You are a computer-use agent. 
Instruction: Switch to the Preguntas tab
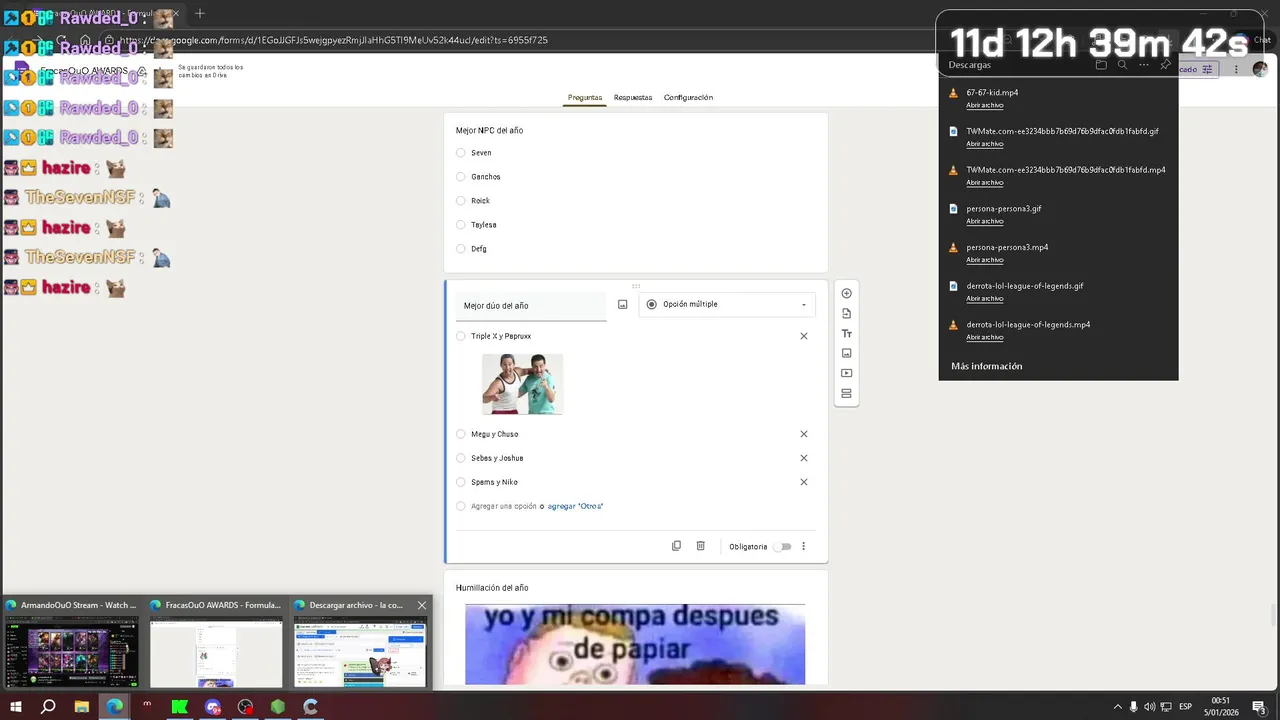pyautogui.click(x=585, y=97)
